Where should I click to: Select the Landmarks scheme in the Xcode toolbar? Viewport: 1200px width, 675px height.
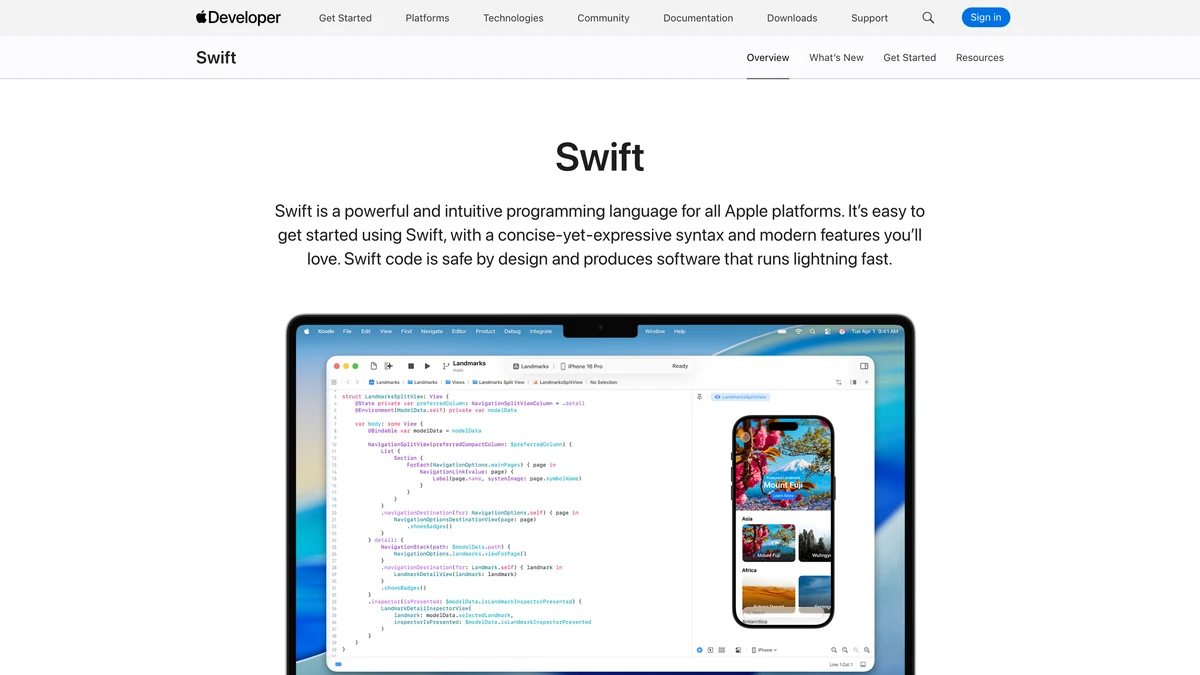click(x=531, y=366)
